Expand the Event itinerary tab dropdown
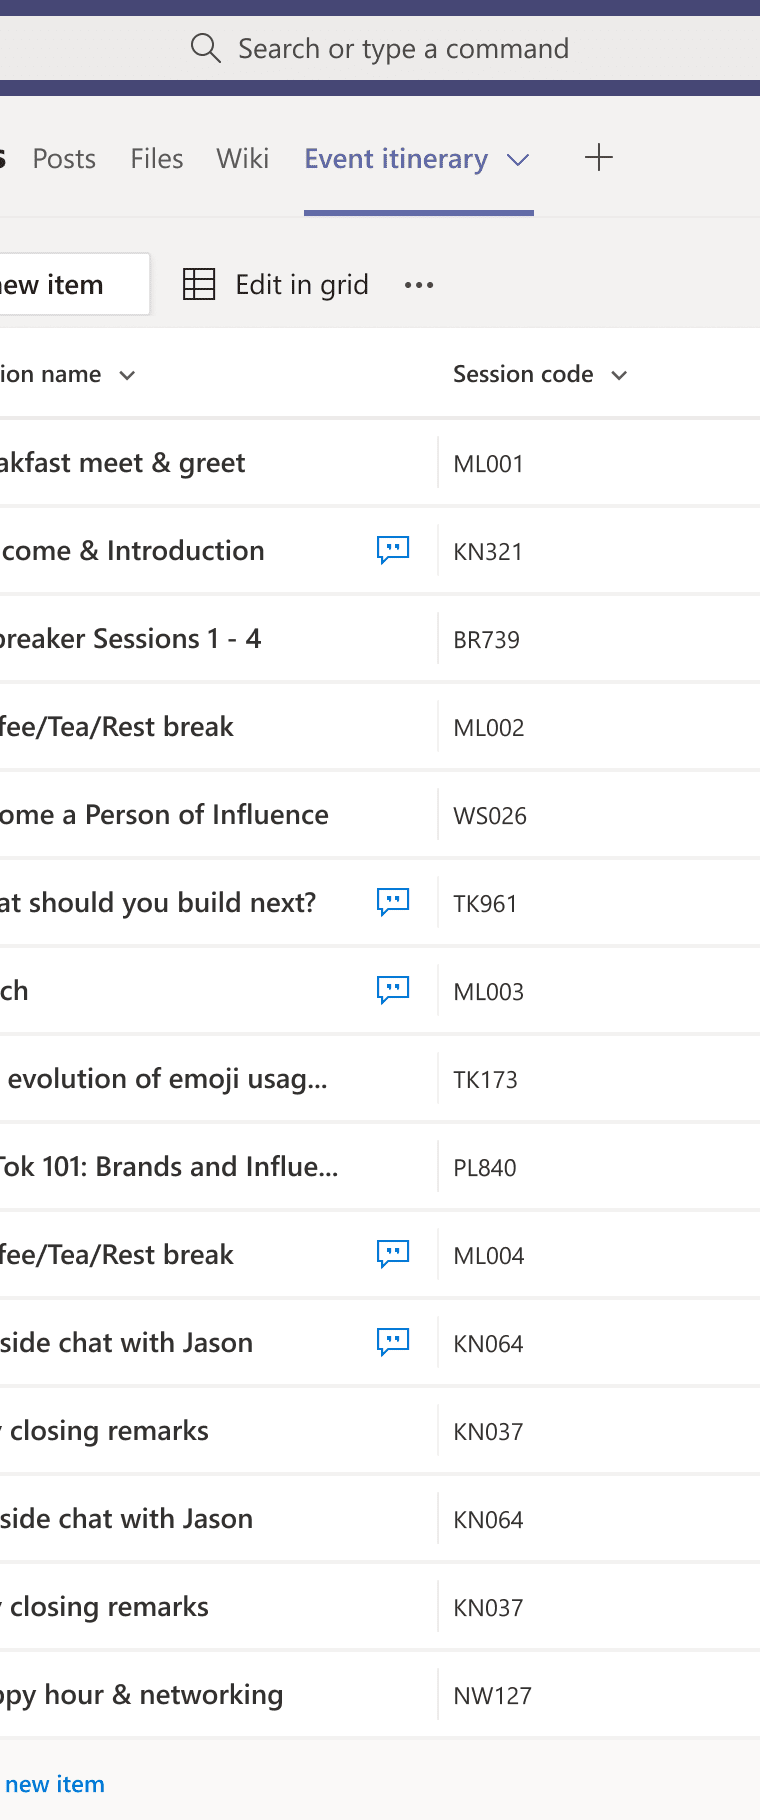This screenshot has height=1820, width=760. 518,160
